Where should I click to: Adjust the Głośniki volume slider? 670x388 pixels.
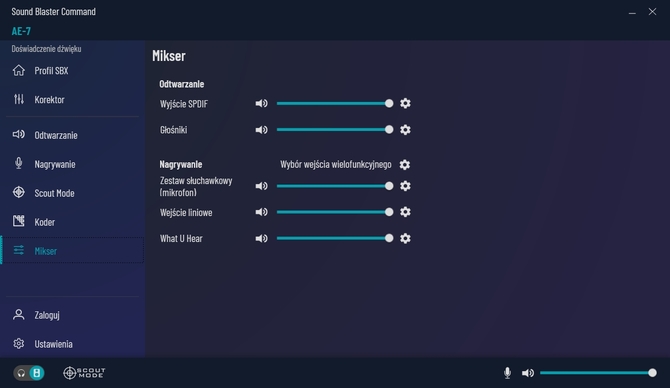click(335, 129)
